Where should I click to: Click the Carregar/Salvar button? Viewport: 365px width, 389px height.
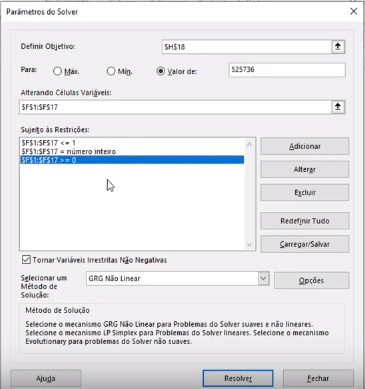click(x=305, y=244)
